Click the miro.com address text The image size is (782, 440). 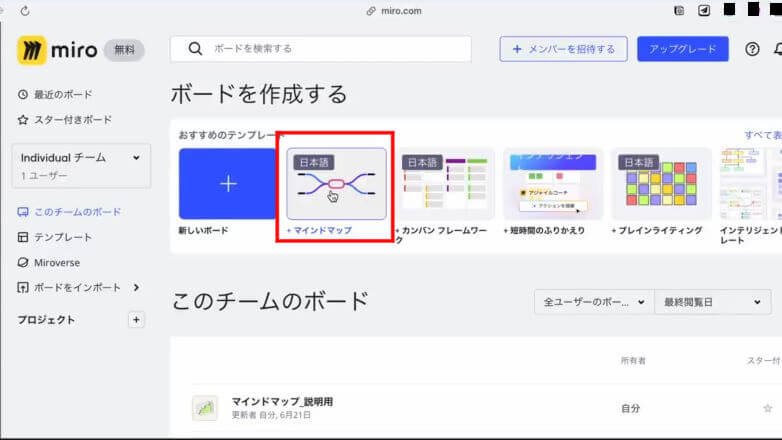click(401, 10)
